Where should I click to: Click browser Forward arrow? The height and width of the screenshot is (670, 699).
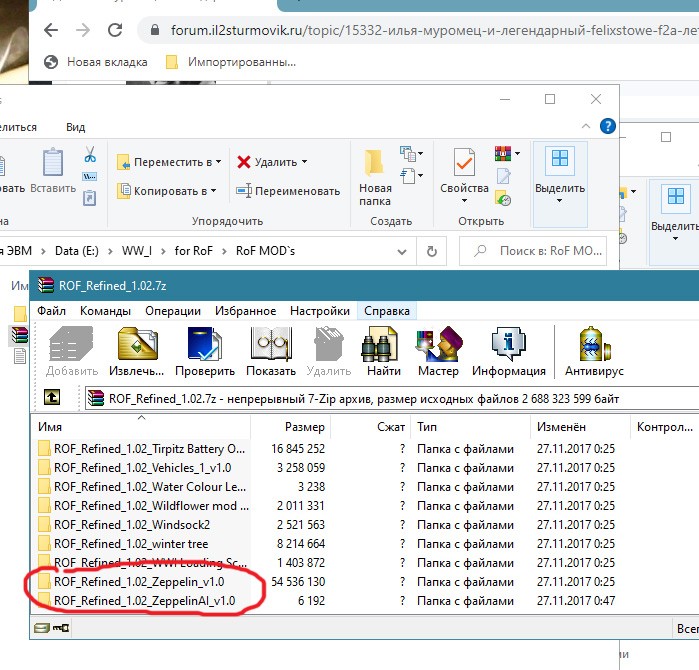coord(83,30)
